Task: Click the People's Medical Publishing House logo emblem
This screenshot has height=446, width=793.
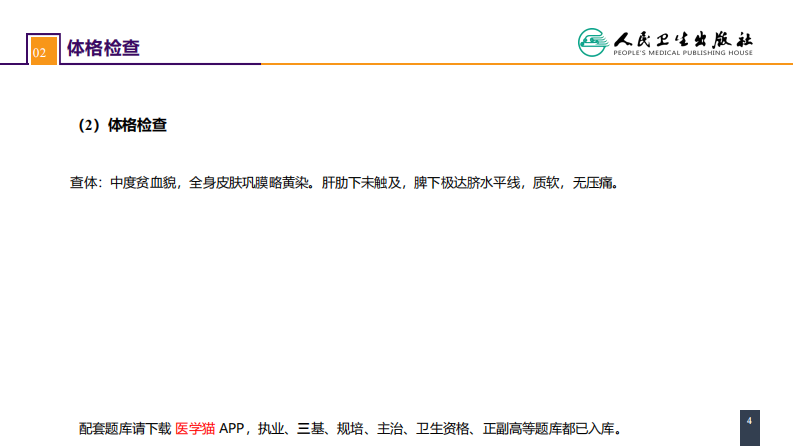Action: (x=593, y=42)
